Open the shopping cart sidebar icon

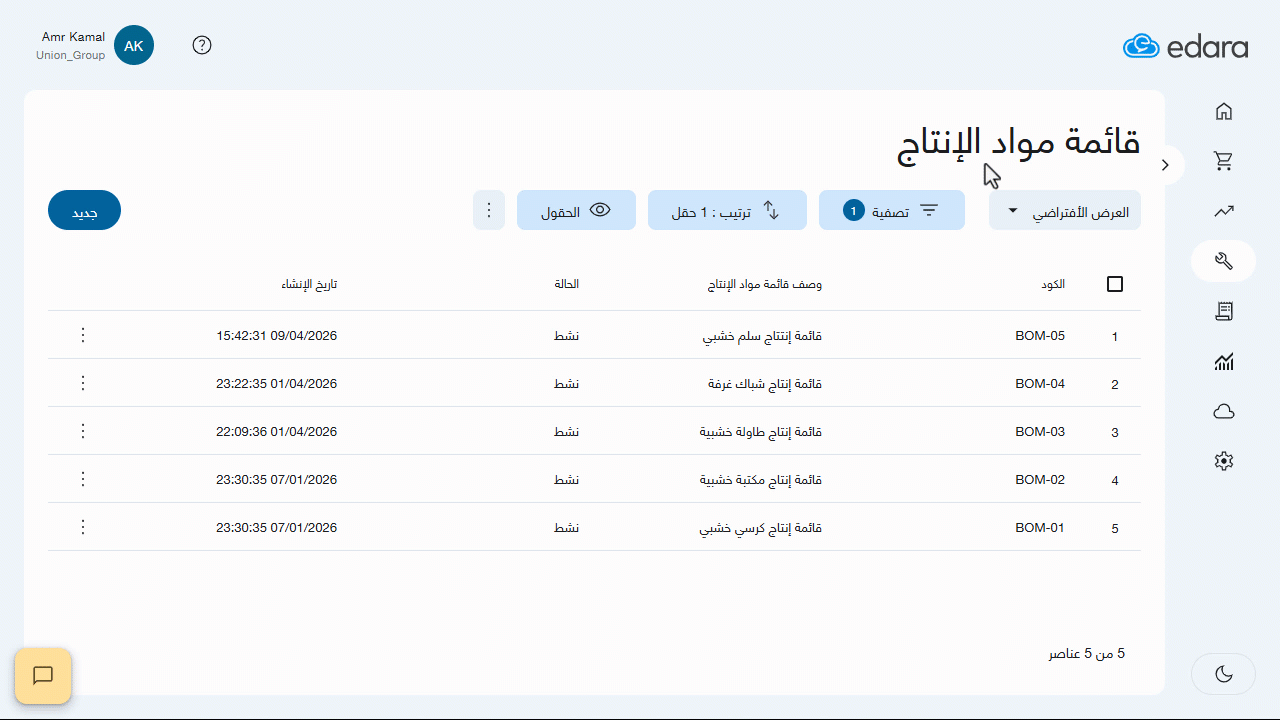pyautogui.click(x=1223, y=161)
